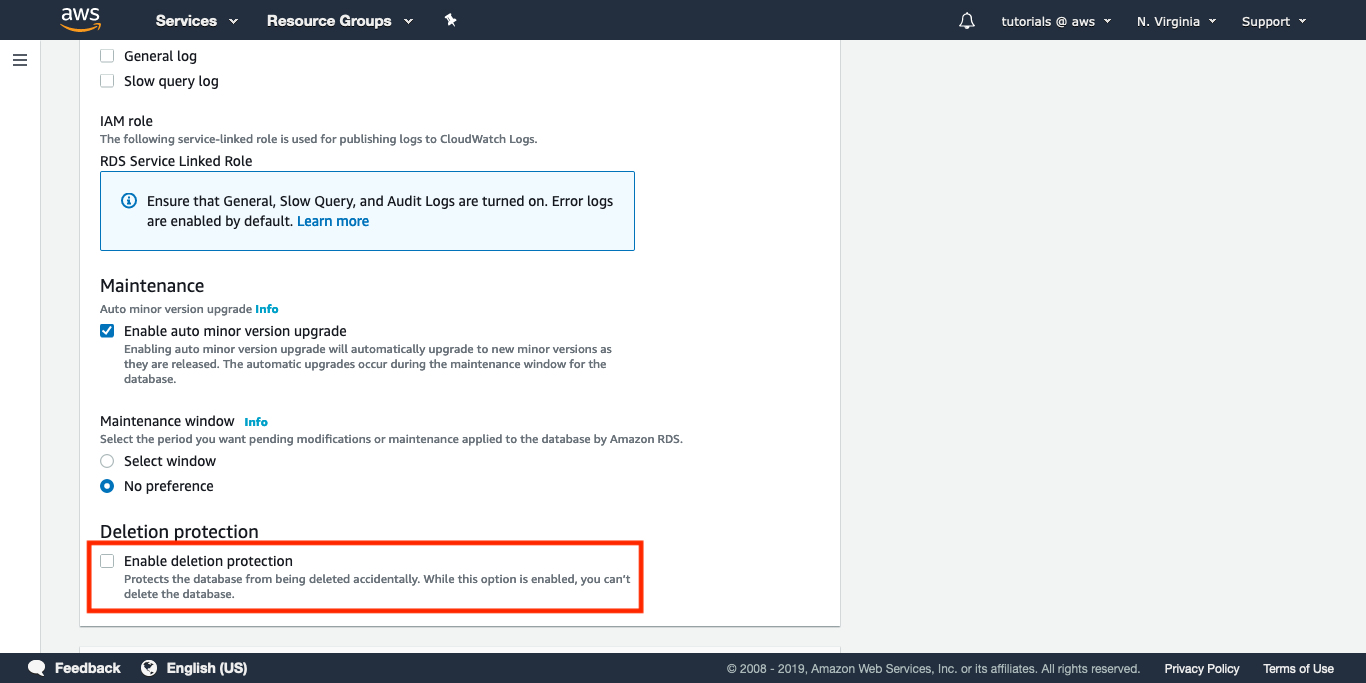
Task: Open Info link beside Maintenance window
Action: coord(256,422)
